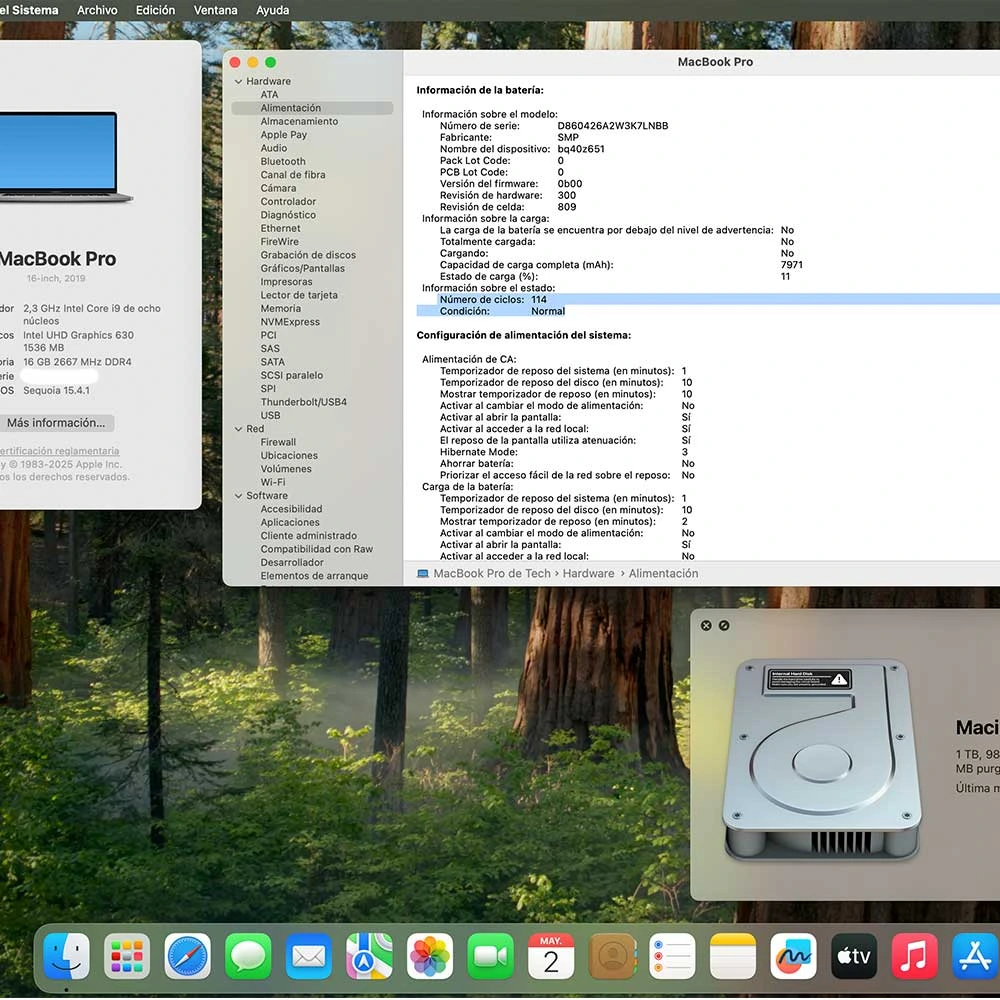
Task: Open the Calendar icon showing May 2
Action: coord(551,956)
